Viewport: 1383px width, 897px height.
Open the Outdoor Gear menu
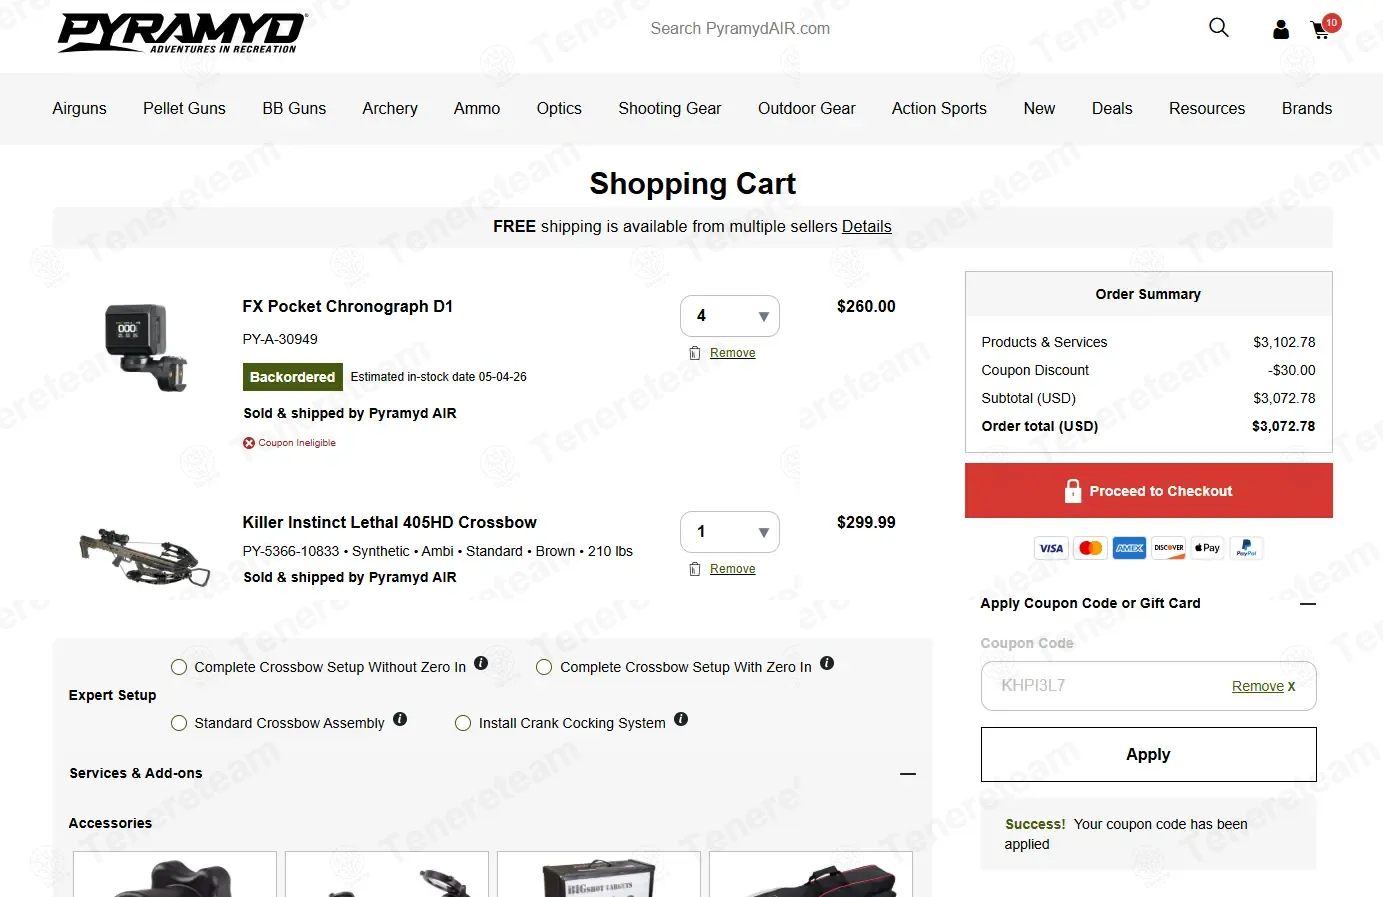click(x=807, y=108)
